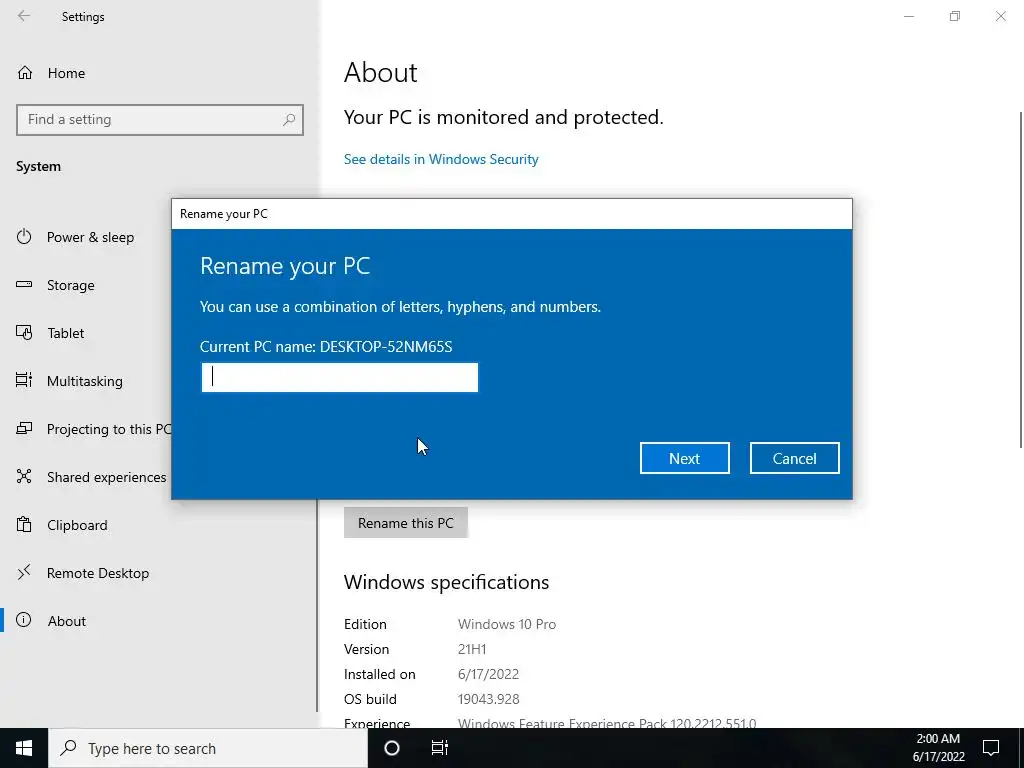This screenshot has width=1024, height=768.
Task: Go back using the Settings back arrow
Action: pyautogui.click(x=24, y=16)
